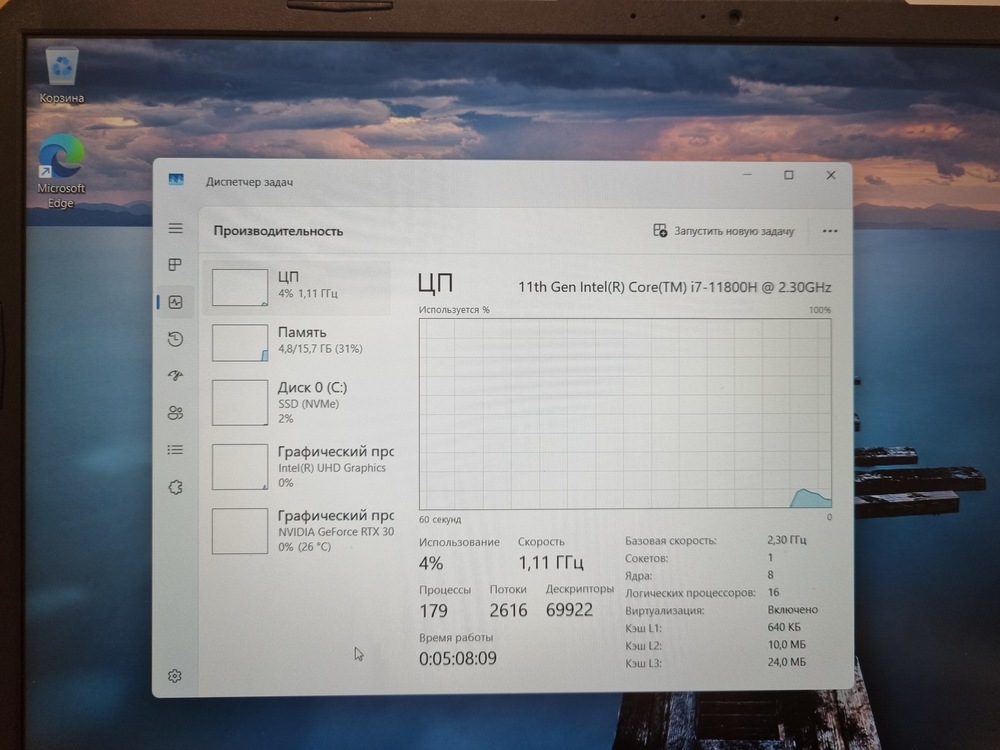This screenshot has width=1000, height=750.
Task: Click the Кэш L1 value '640 КБ'
Action: 784,627
